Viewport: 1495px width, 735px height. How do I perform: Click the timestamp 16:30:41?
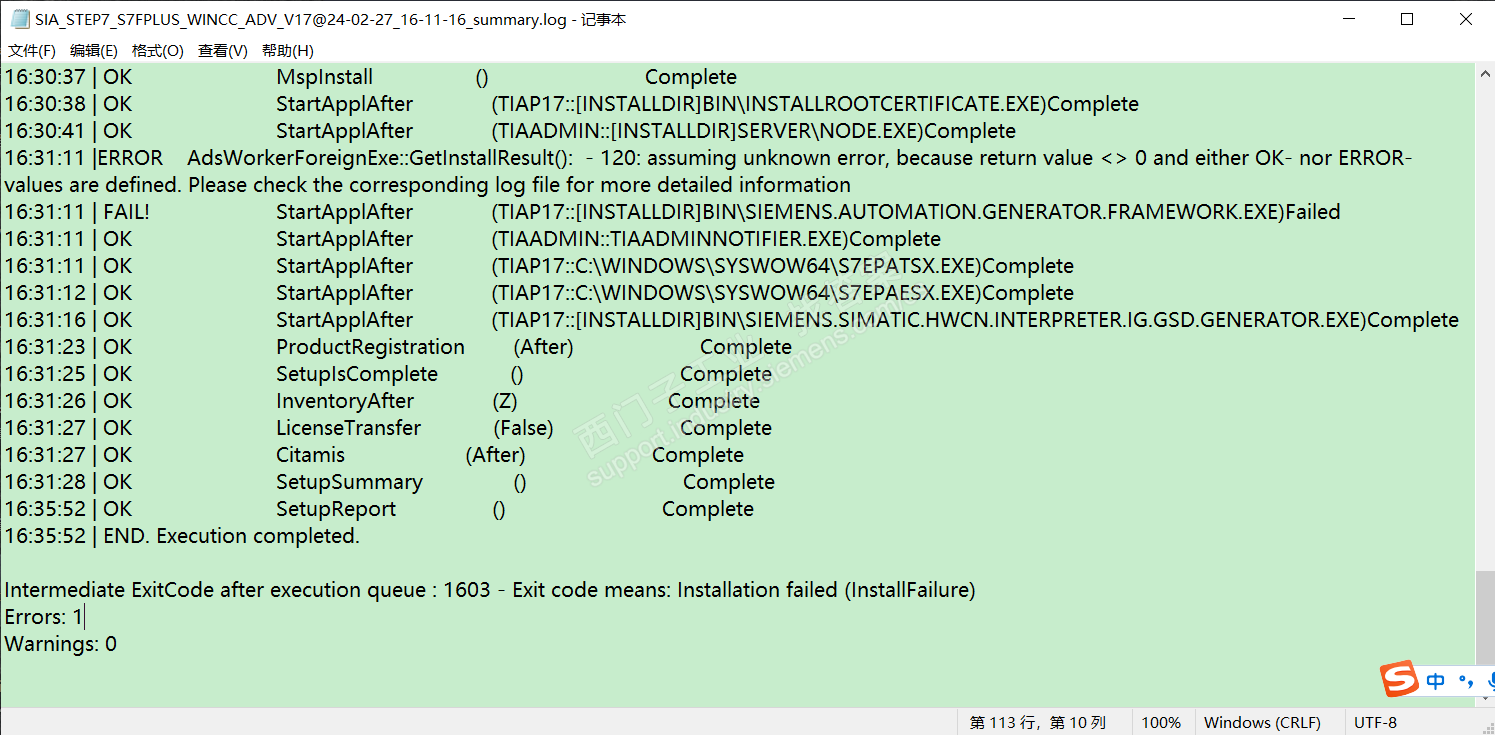coord(45,131)
